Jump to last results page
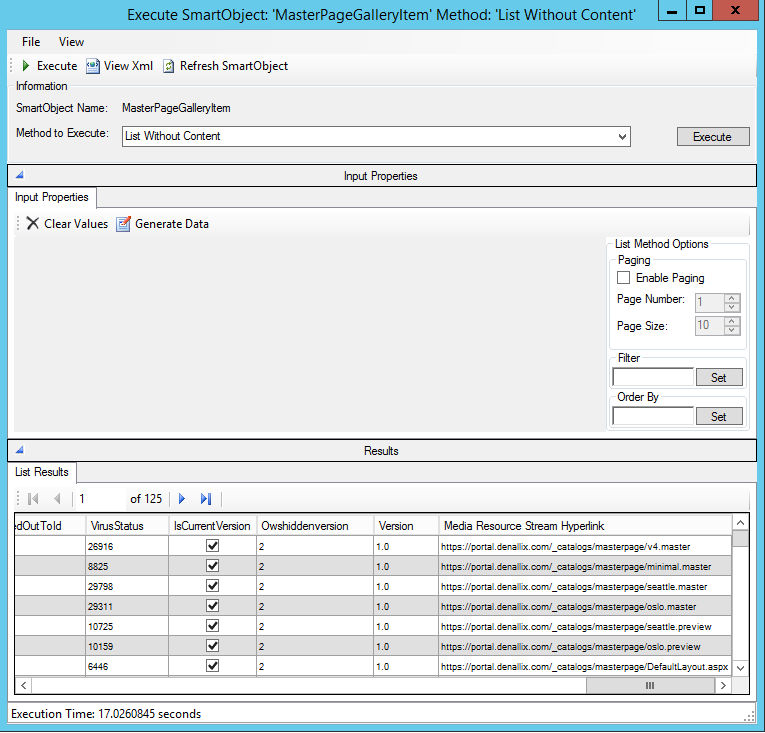Screen dimensions: 765x733 click(x=206, y=498)
